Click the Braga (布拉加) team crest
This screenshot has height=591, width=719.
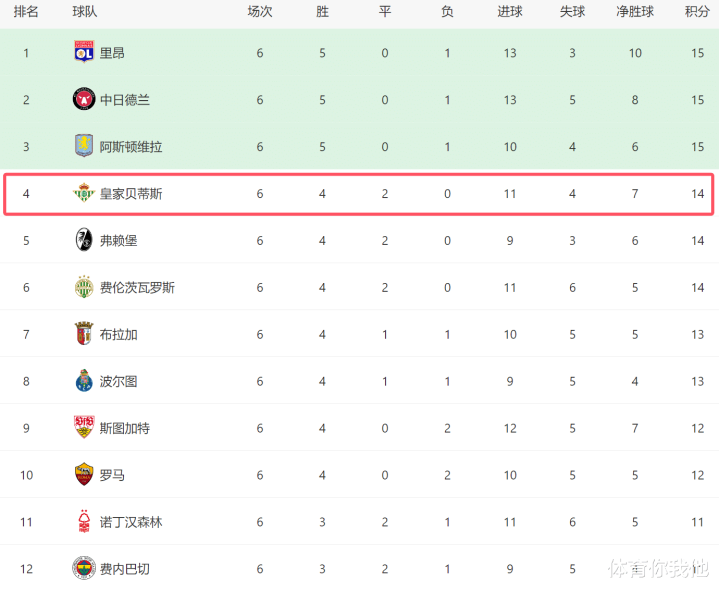point(84,334)
